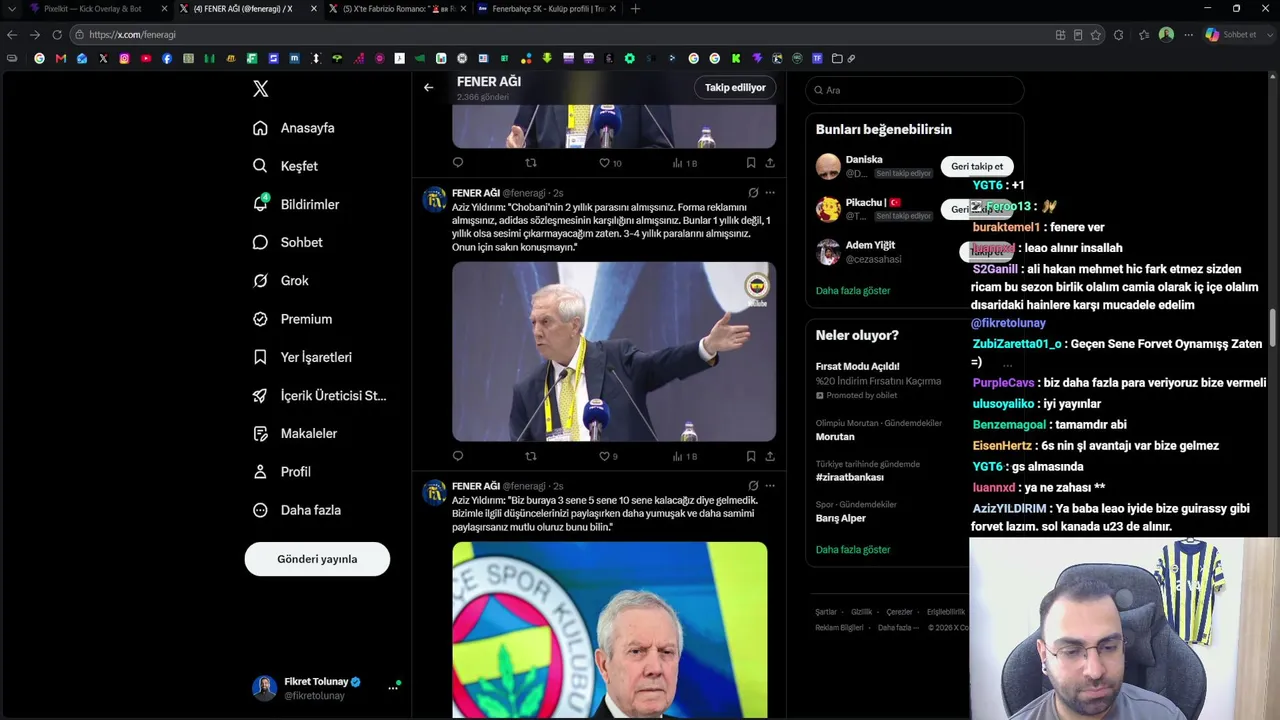The width and height of the screenshot is (1280, 720).
Task: Reply to the Chobani post
Action: click(458, 456)
